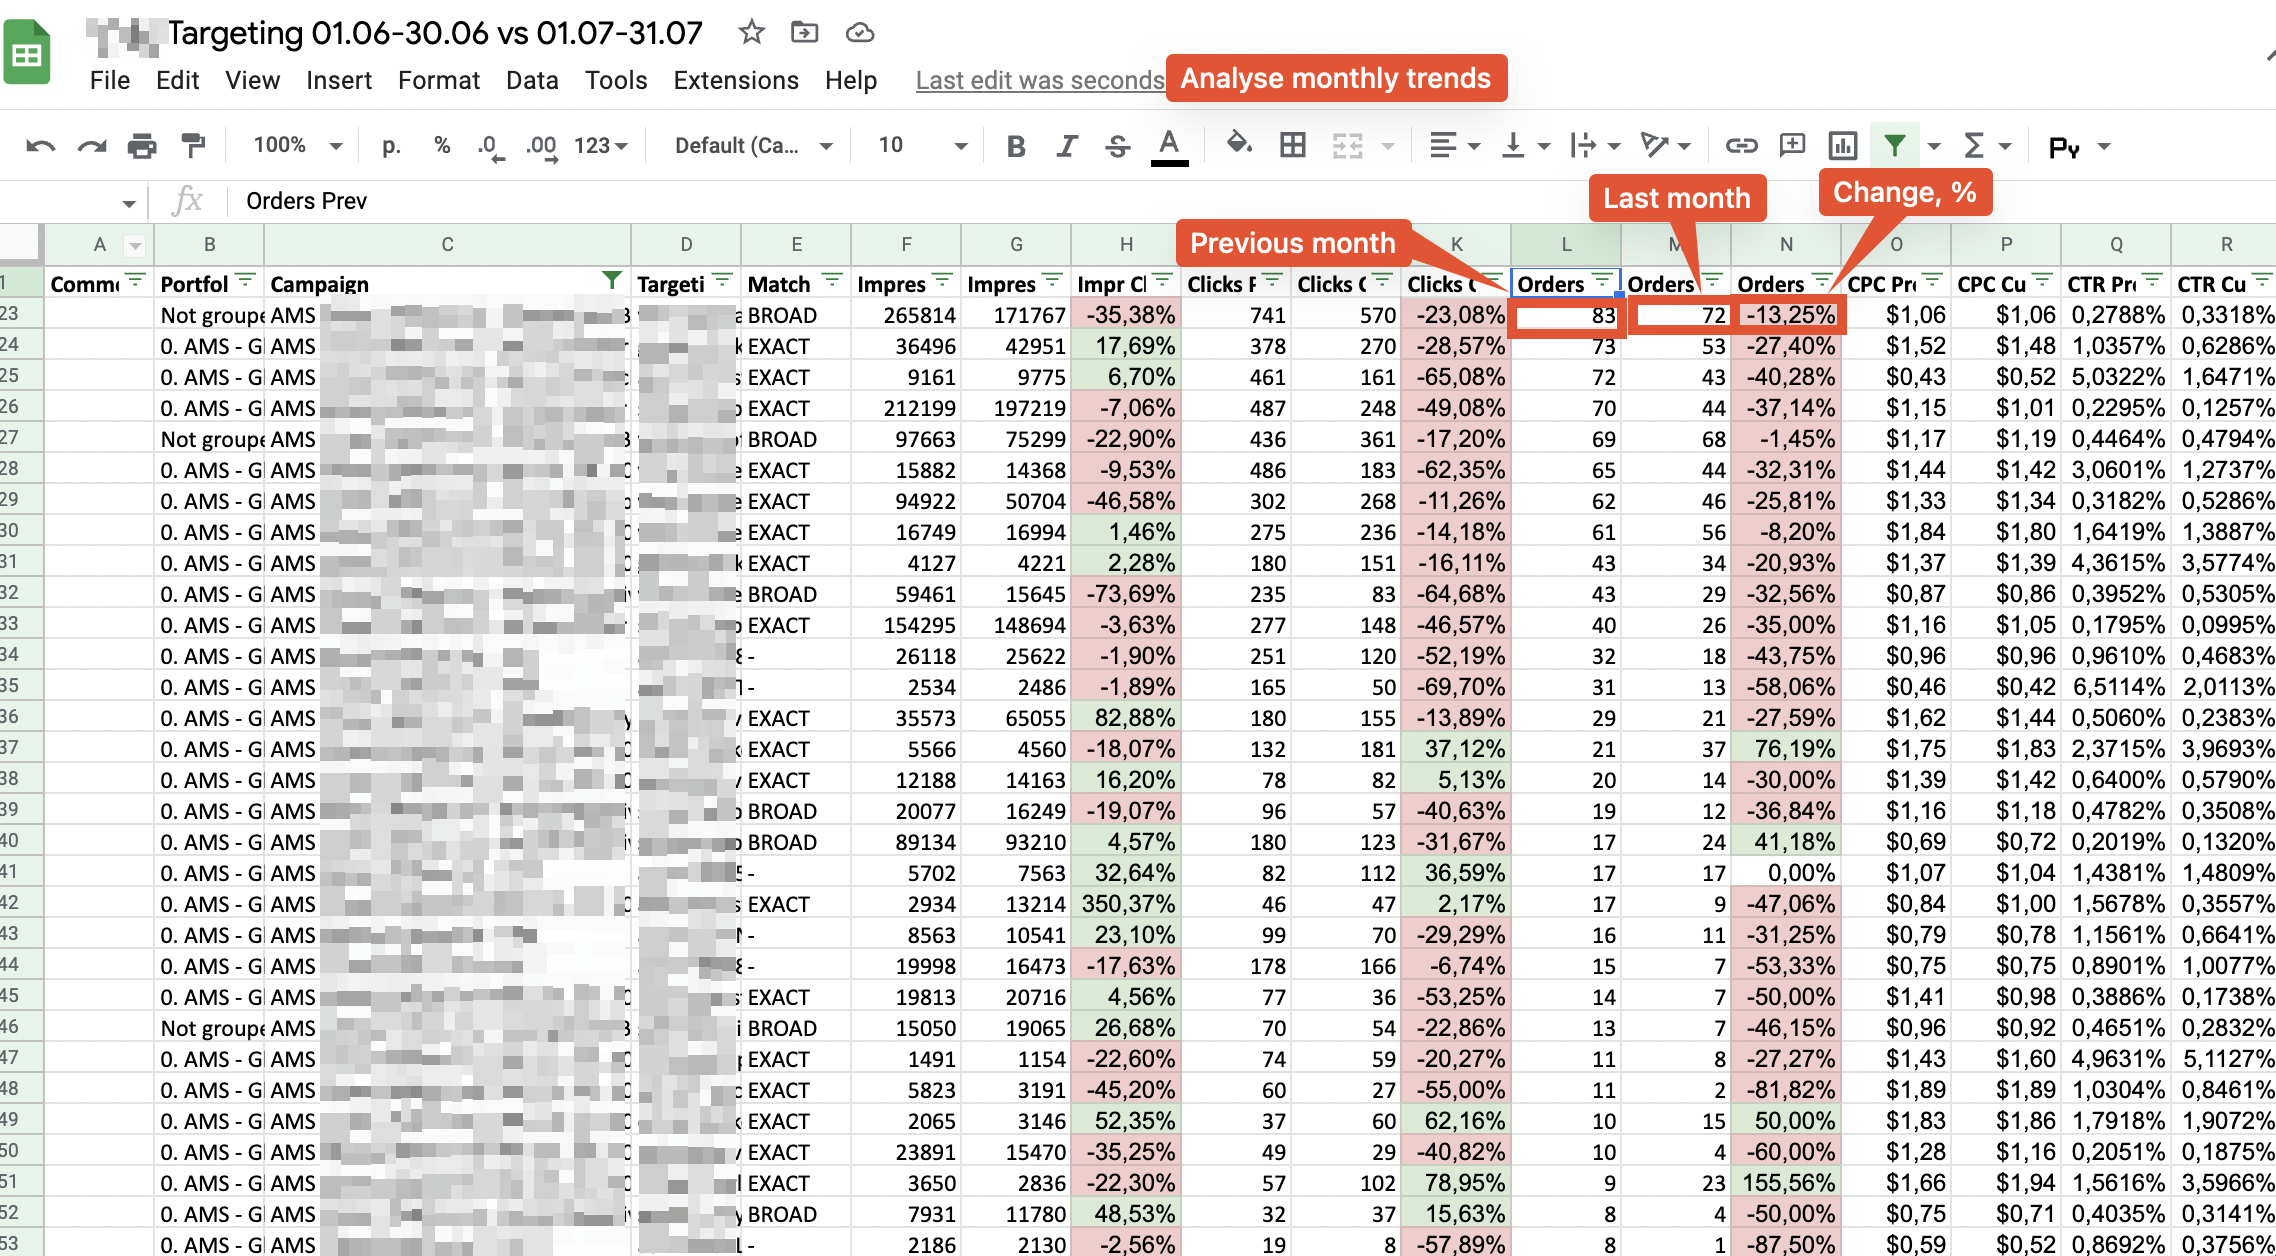Insert a link
2276x1256 pixels.
coord(1741,145)
